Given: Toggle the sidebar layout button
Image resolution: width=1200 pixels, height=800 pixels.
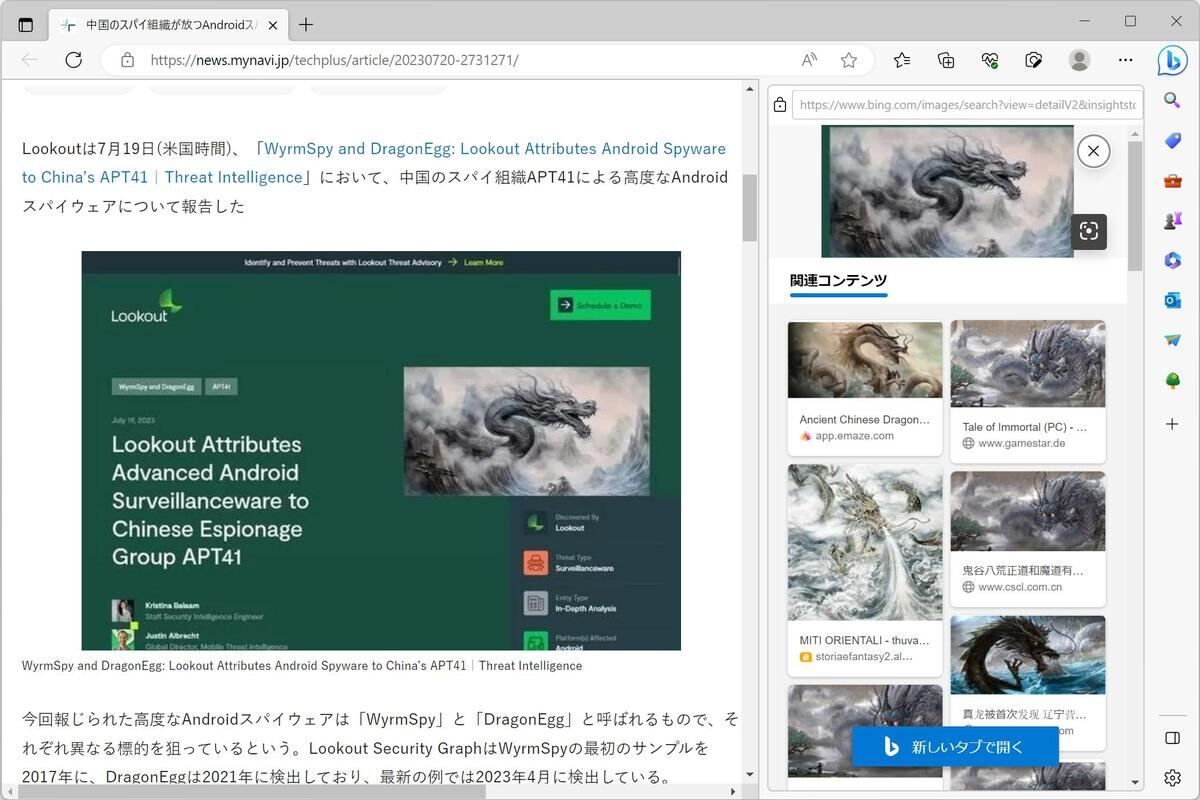Looking at the screenshot, I should tap(1173, 738).
